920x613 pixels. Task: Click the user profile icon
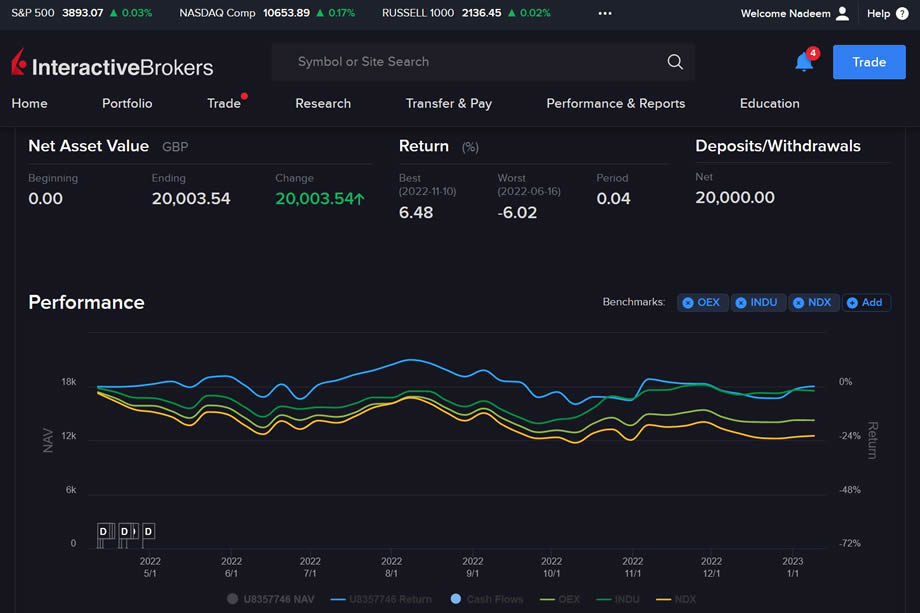(842, 13)
